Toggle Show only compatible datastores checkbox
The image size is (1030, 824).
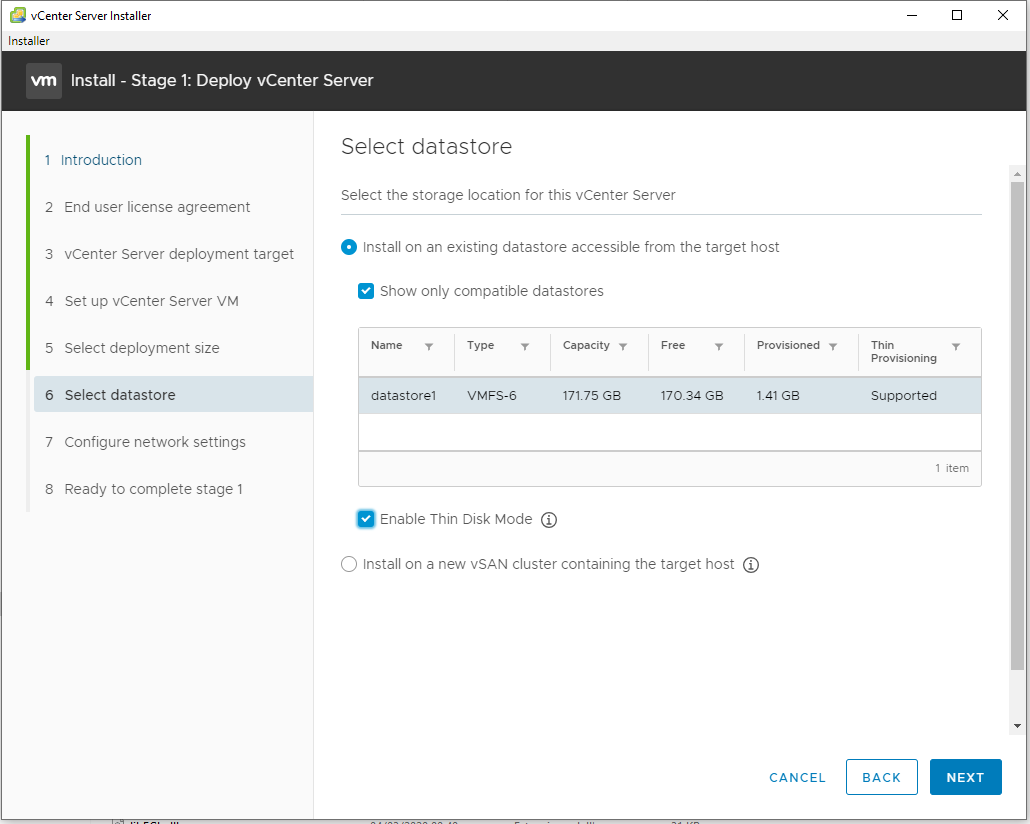pyautogui.click(x=366, y=291)
